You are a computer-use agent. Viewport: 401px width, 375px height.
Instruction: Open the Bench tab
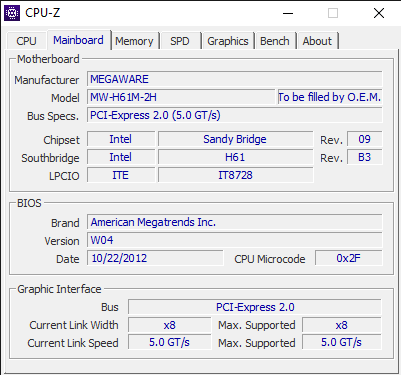click(x=275, y=41)
